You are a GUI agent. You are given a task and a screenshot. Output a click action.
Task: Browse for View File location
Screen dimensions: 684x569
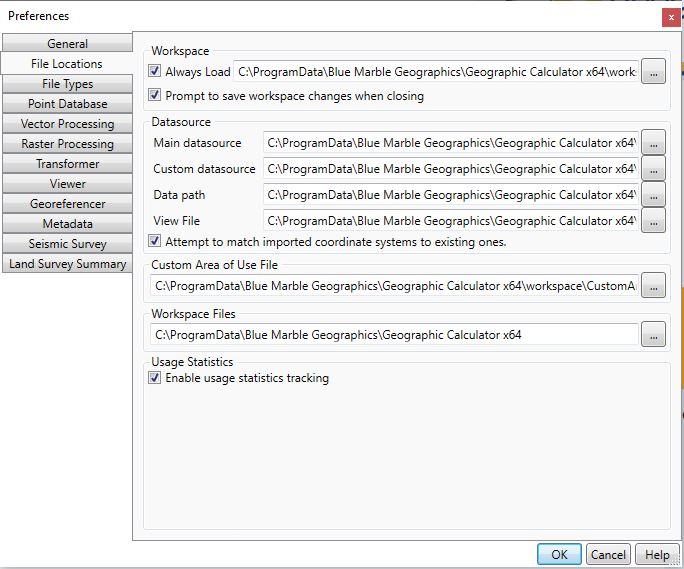tap(653, 220)
